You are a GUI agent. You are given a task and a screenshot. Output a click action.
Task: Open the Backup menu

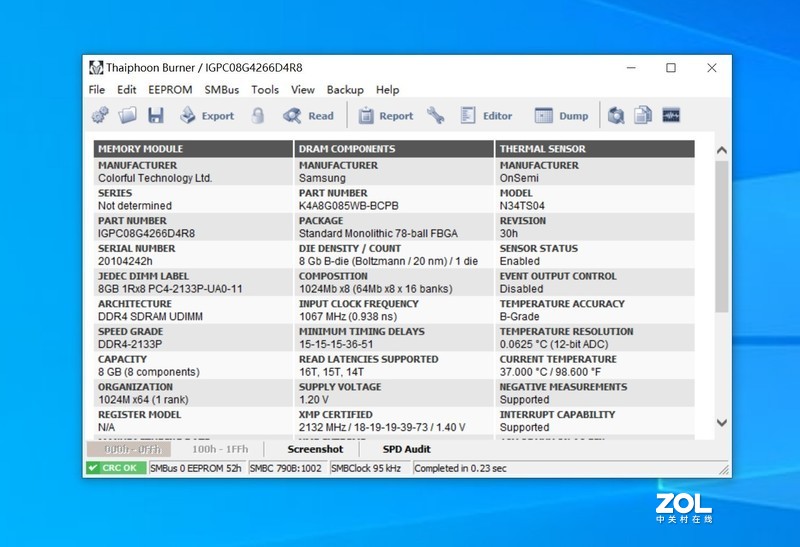click(x=345, y=90)
